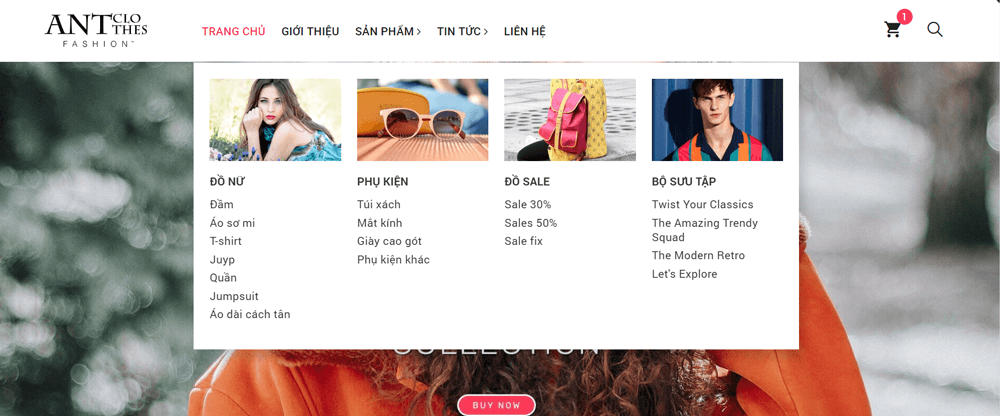The height and width of the screenshot is (416, 1000).
Task: Select the Bộ sưu tập man thumbnail
Action: [717, 120]
